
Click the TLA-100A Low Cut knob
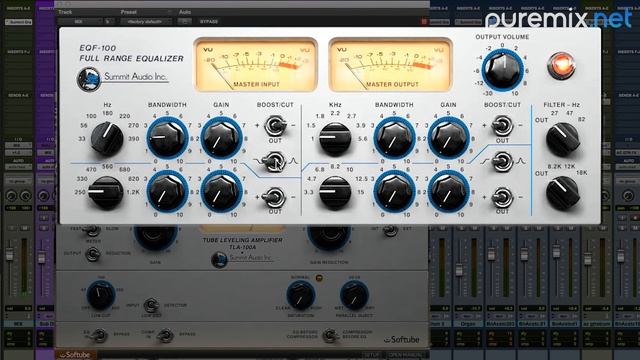coord(101,295)
